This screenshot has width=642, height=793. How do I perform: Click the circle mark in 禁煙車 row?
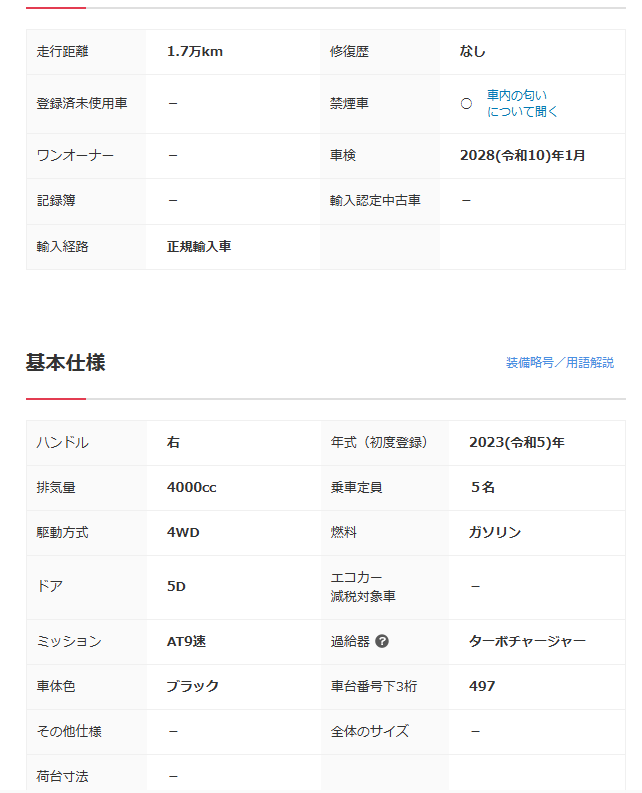pyautogui.click(x=466, y=103)
